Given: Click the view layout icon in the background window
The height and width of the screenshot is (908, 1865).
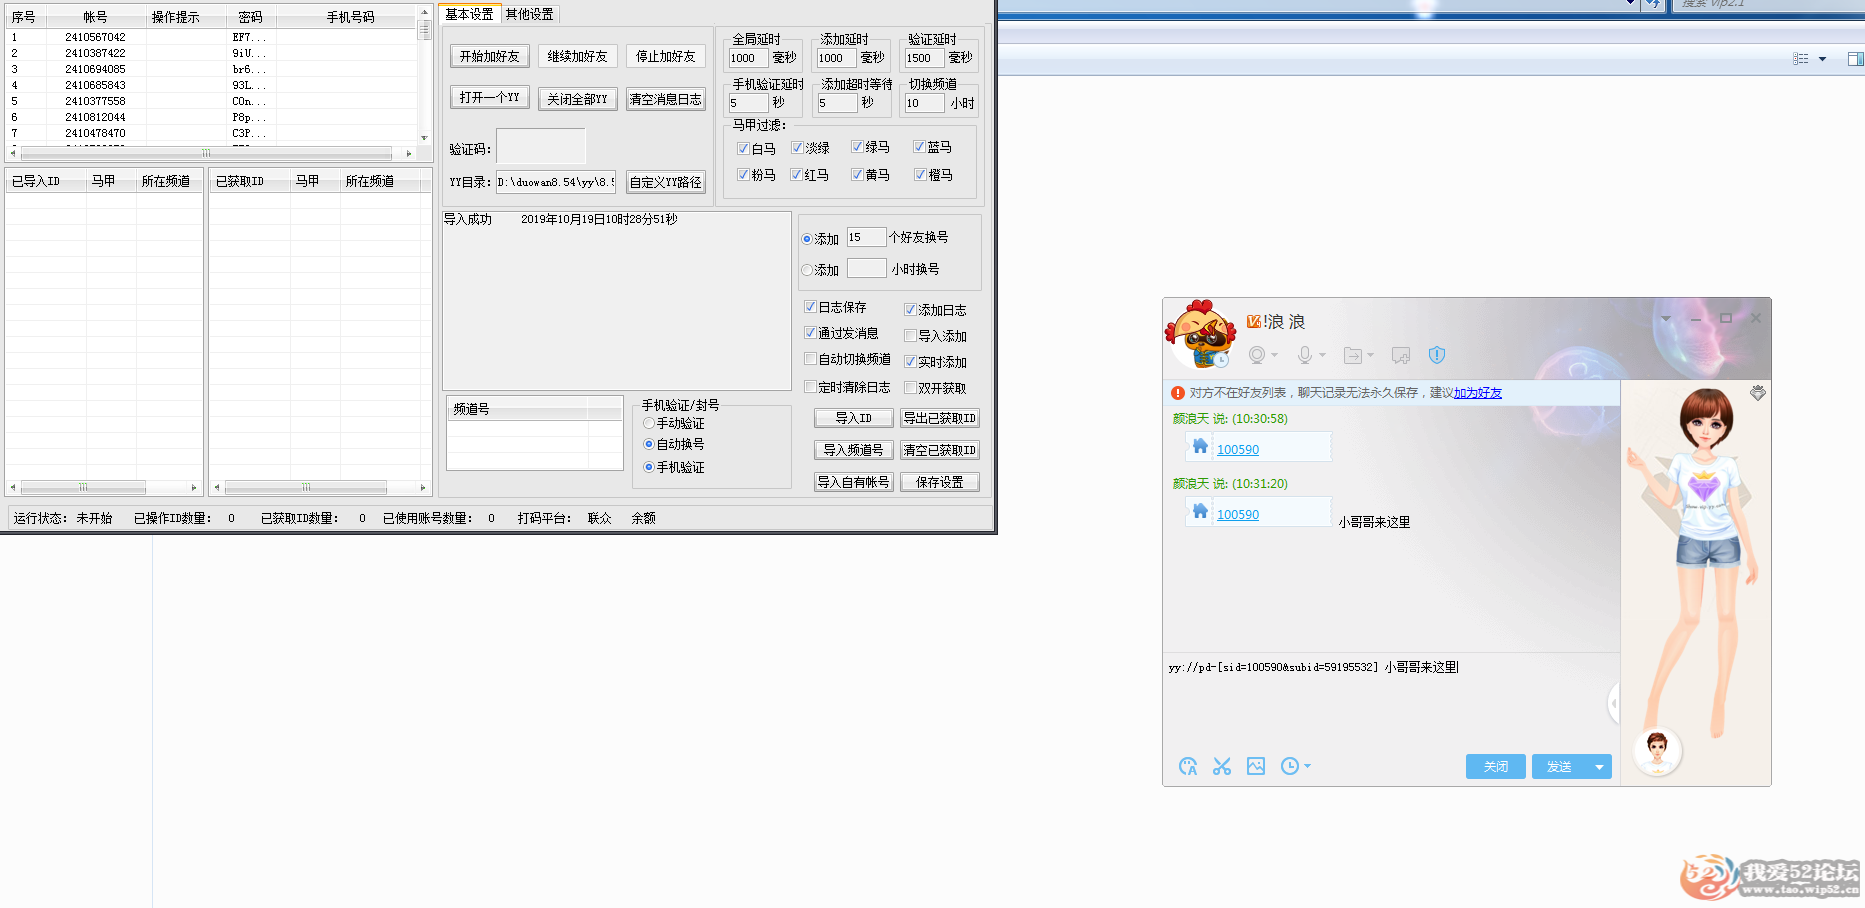Looking at the screenshot, I should pos(1801,59).
